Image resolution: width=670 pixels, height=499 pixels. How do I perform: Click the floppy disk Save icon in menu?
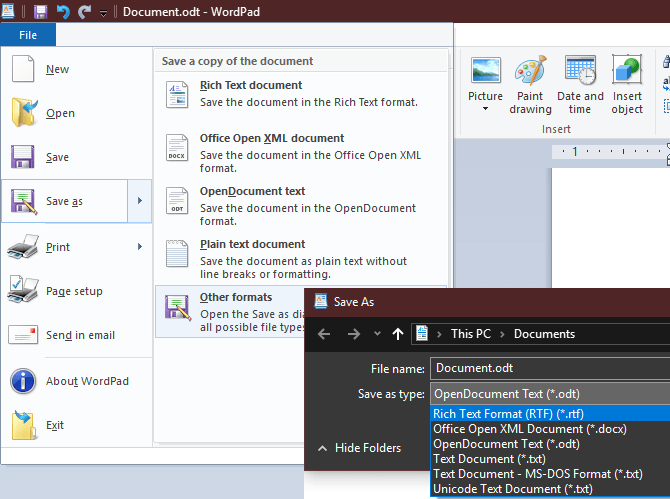coord(23,157)
